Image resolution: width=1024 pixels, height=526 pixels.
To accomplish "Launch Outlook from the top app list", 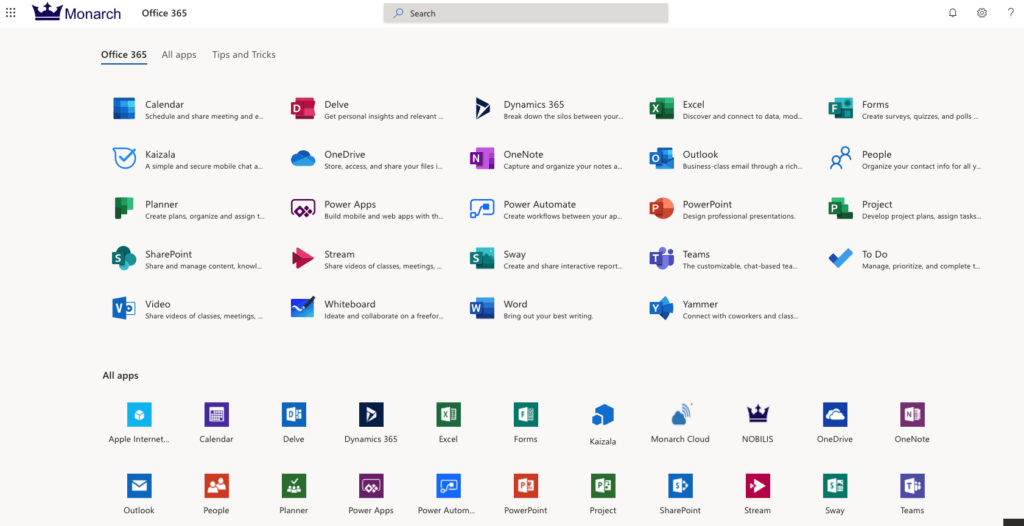I will click(726, 159).
